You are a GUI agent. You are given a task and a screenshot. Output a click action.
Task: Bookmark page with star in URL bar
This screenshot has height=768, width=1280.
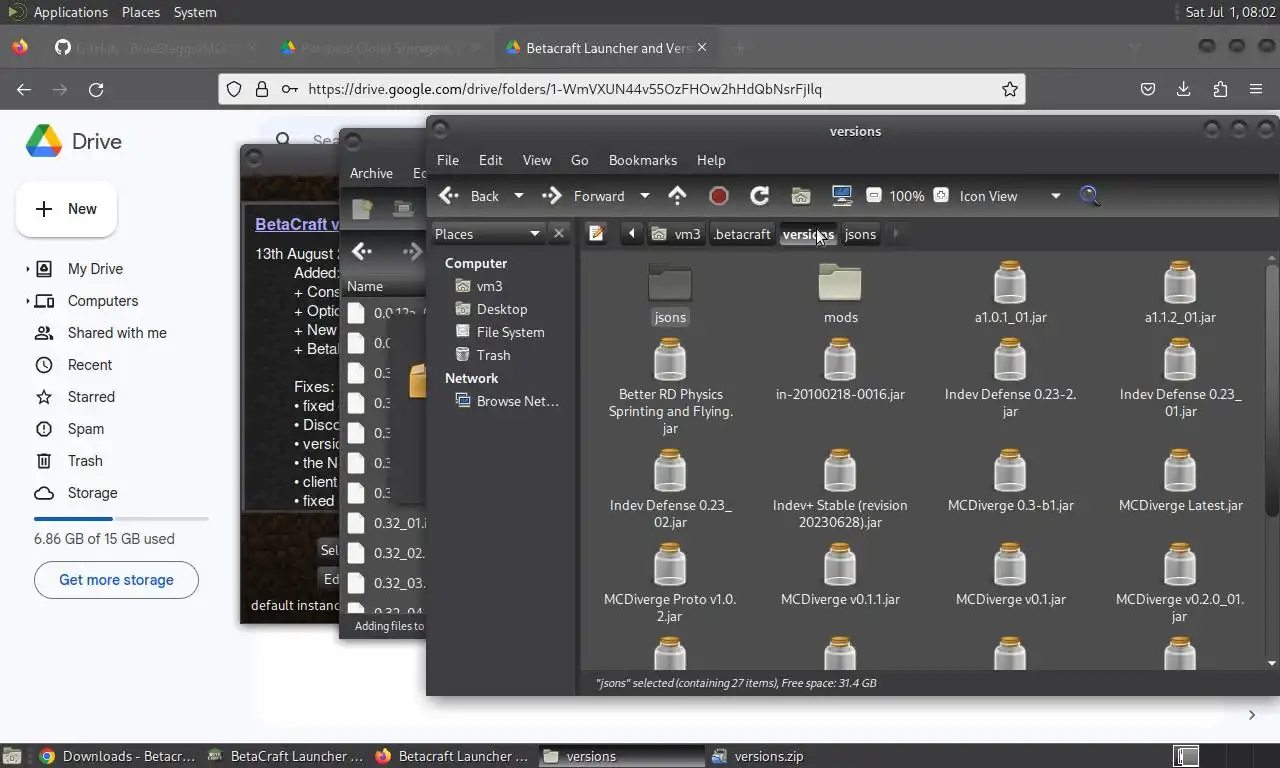click(x=1010, y=89)
